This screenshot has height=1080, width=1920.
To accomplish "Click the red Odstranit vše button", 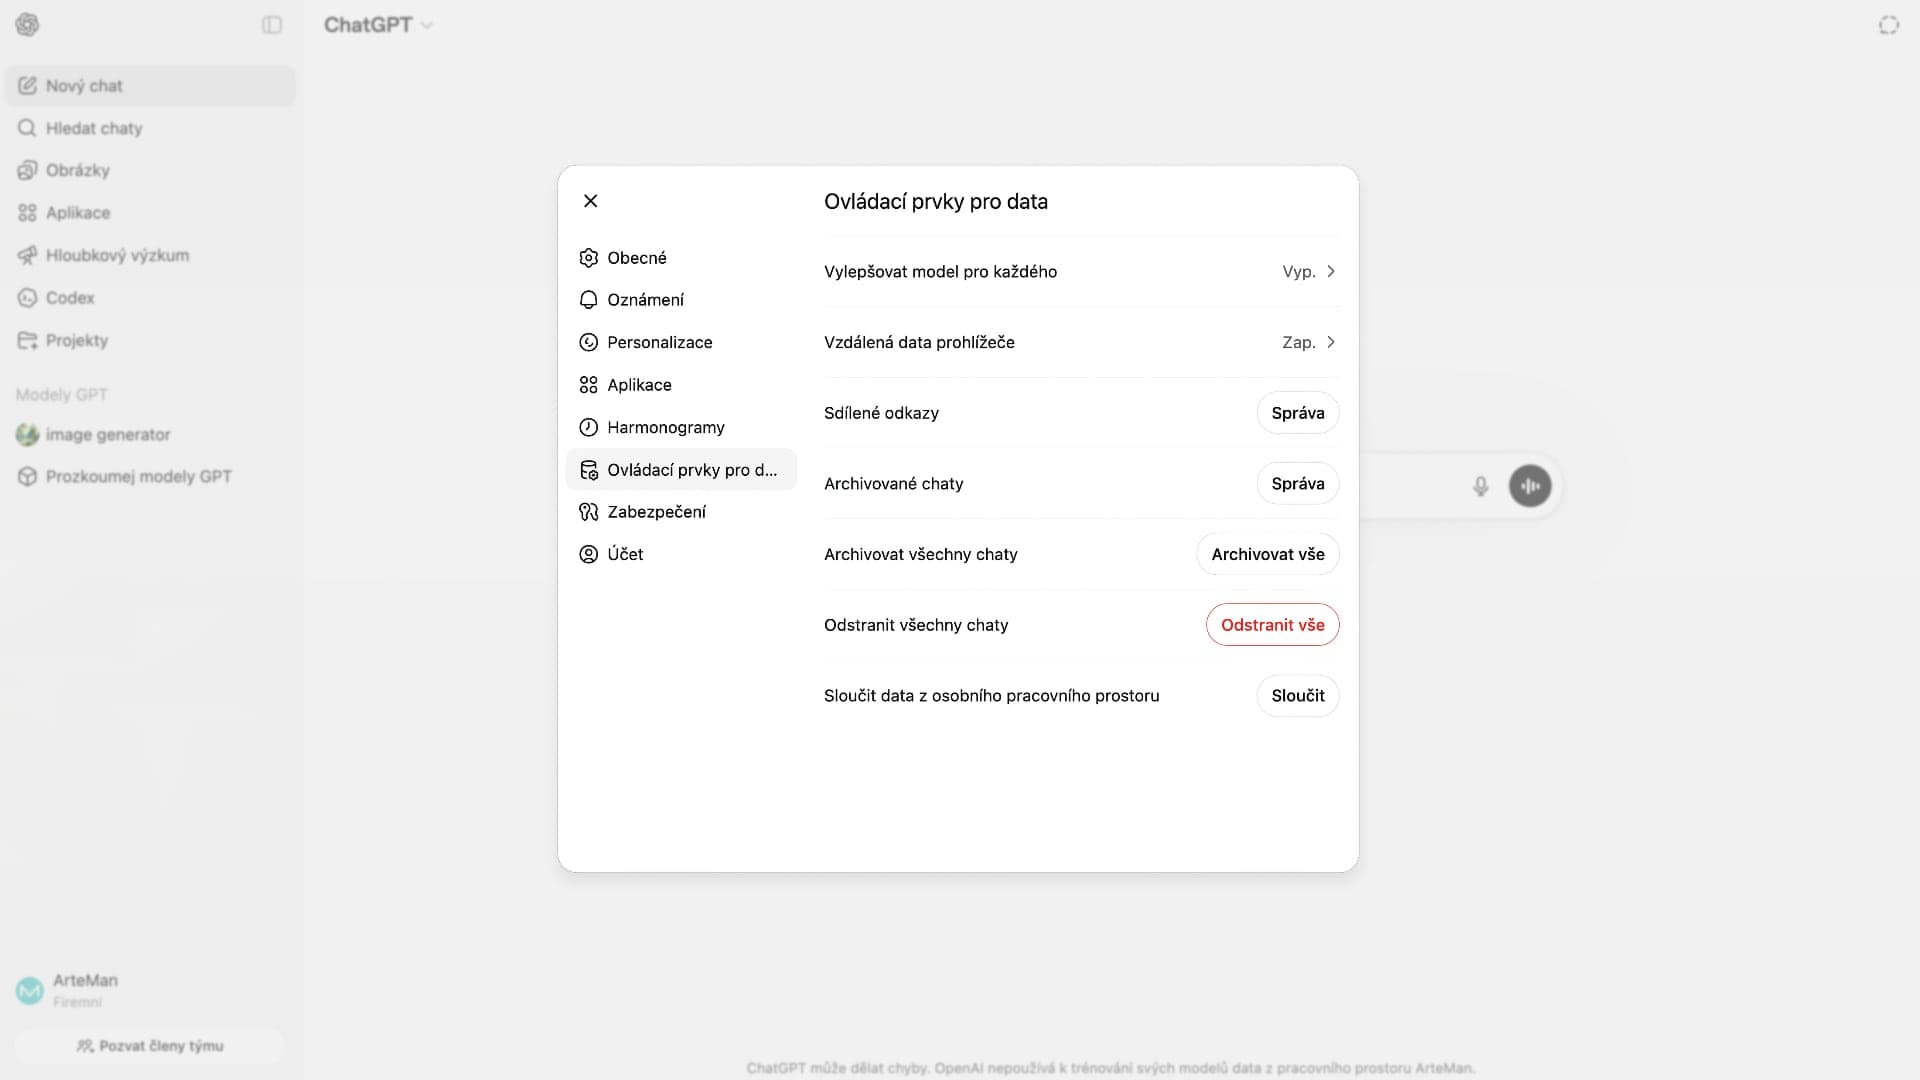I will (x=1272, y=625).
